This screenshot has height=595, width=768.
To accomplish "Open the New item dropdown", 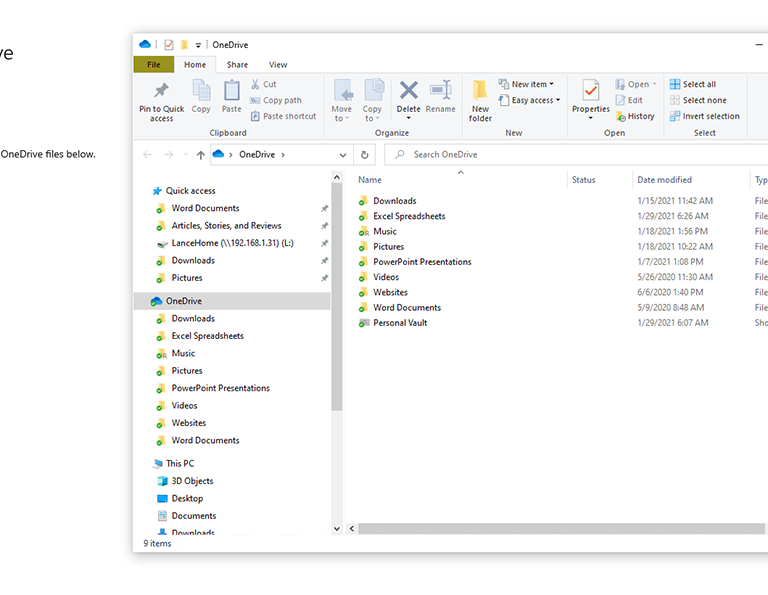I will pyautogui.click(x=552, y=84).
